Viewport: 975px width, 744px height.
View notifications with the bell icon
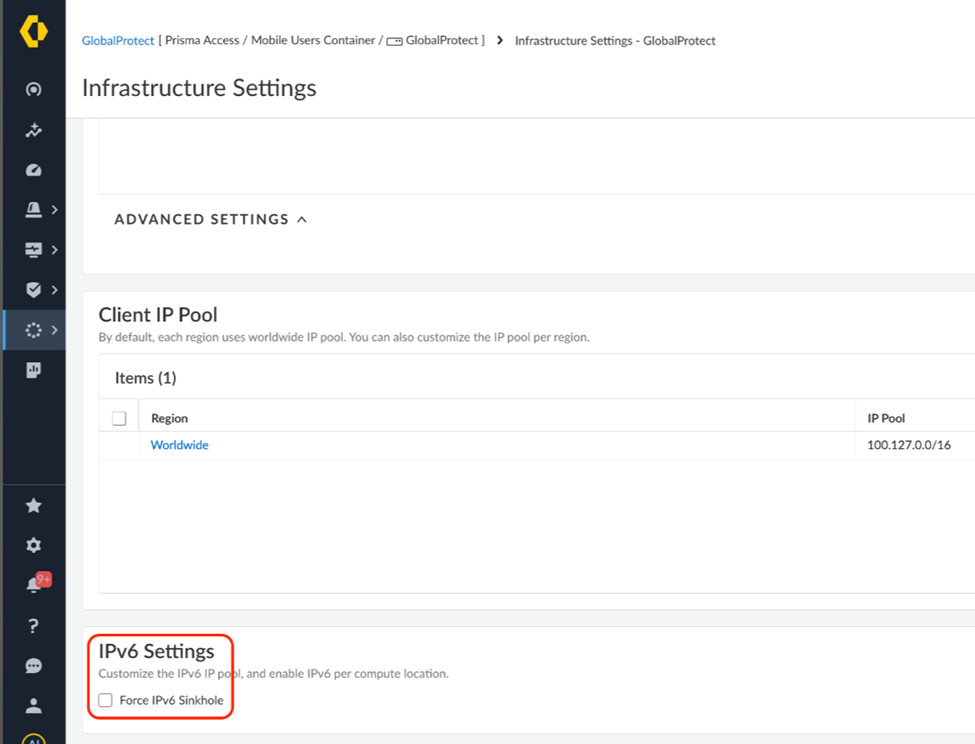34,586
